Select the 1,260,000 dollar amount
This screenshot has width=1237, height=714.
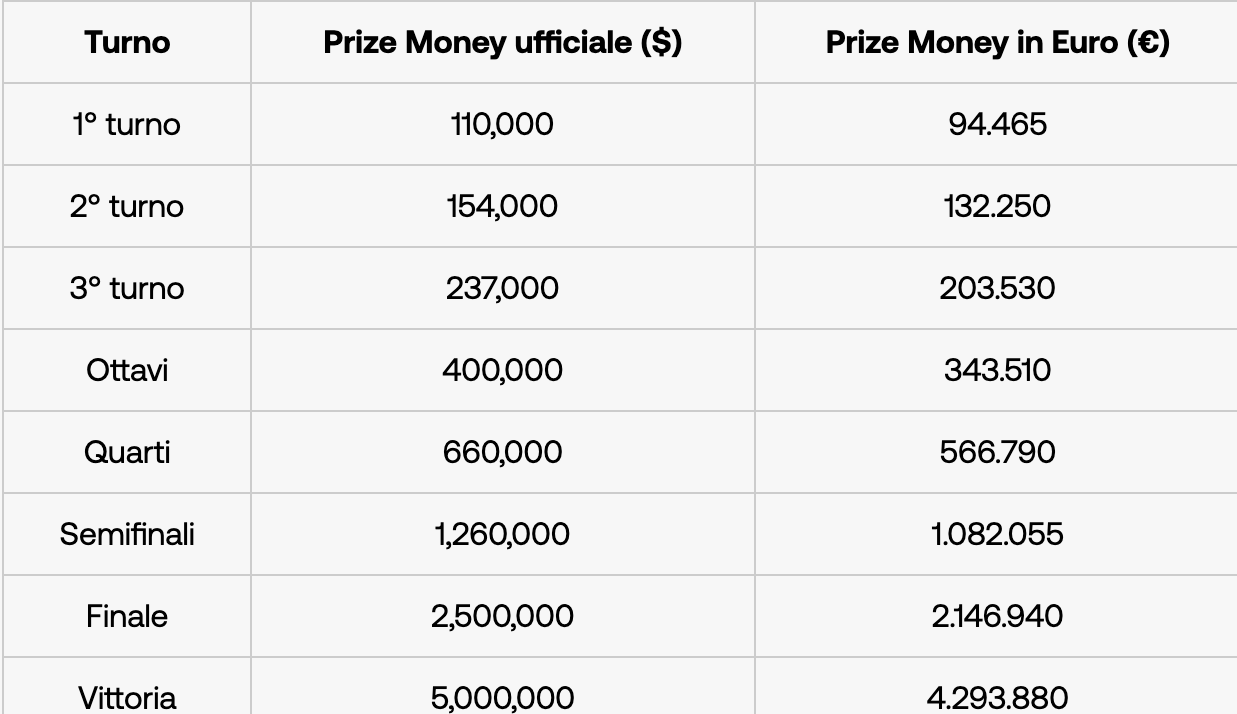click(x=502, y=535)
